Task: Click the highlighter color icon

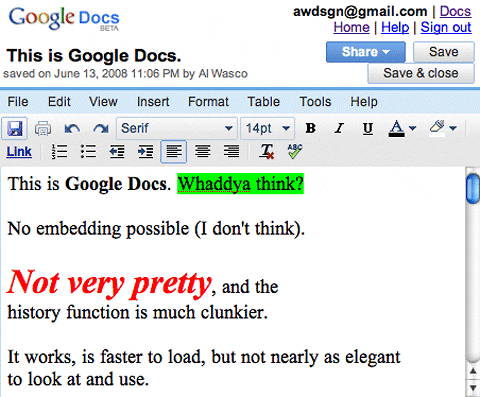Action: pos(437,128)
